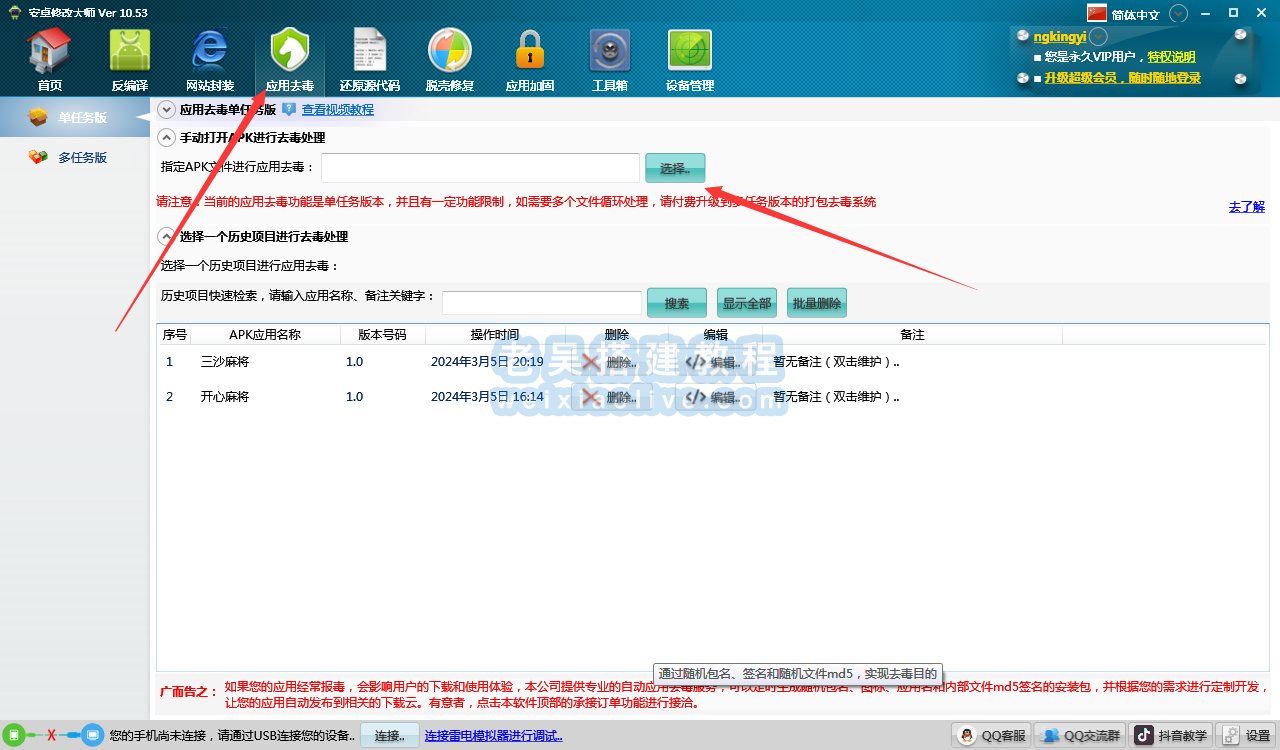Open the 脱壳修复 unpack repair tool

point(449,59)
